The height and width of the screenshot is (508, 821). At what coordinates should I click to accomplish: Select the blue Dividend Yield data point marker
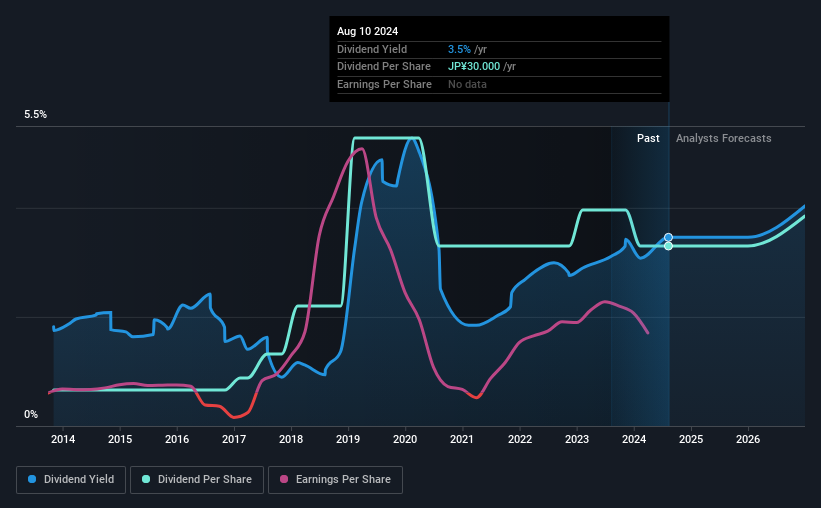click(668, 238)
